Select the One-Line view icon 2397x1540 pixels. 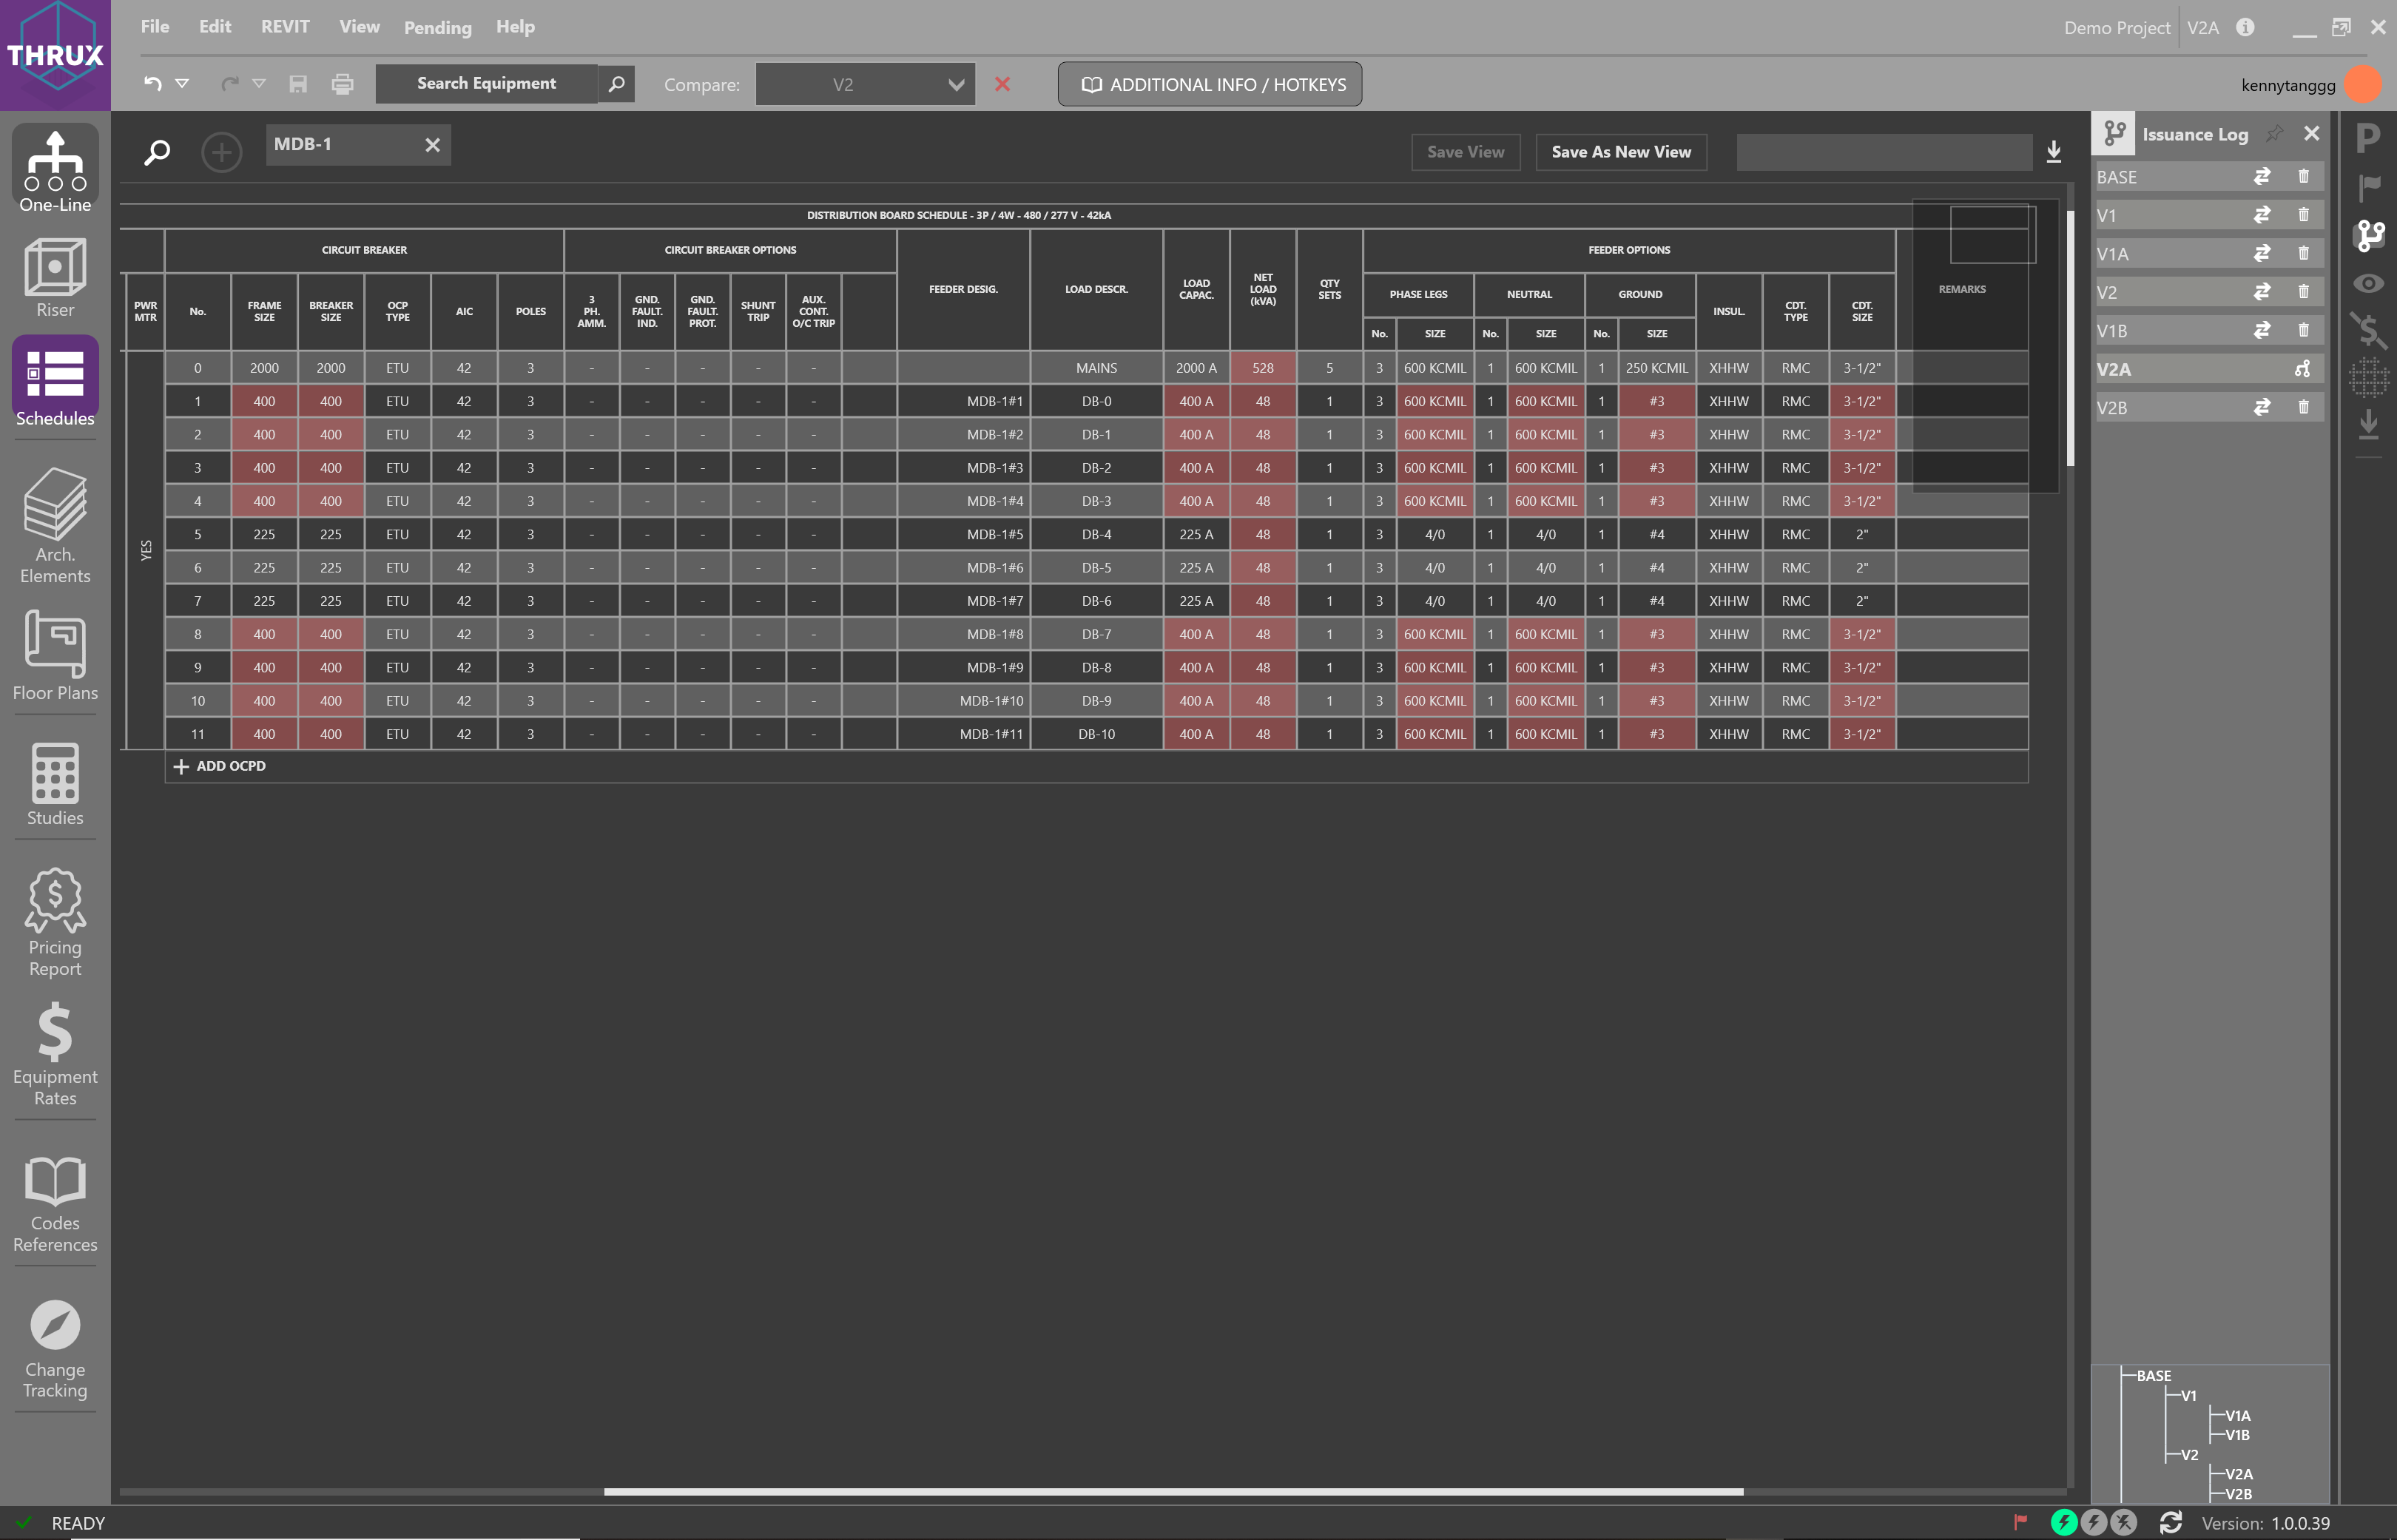[55, 168]
